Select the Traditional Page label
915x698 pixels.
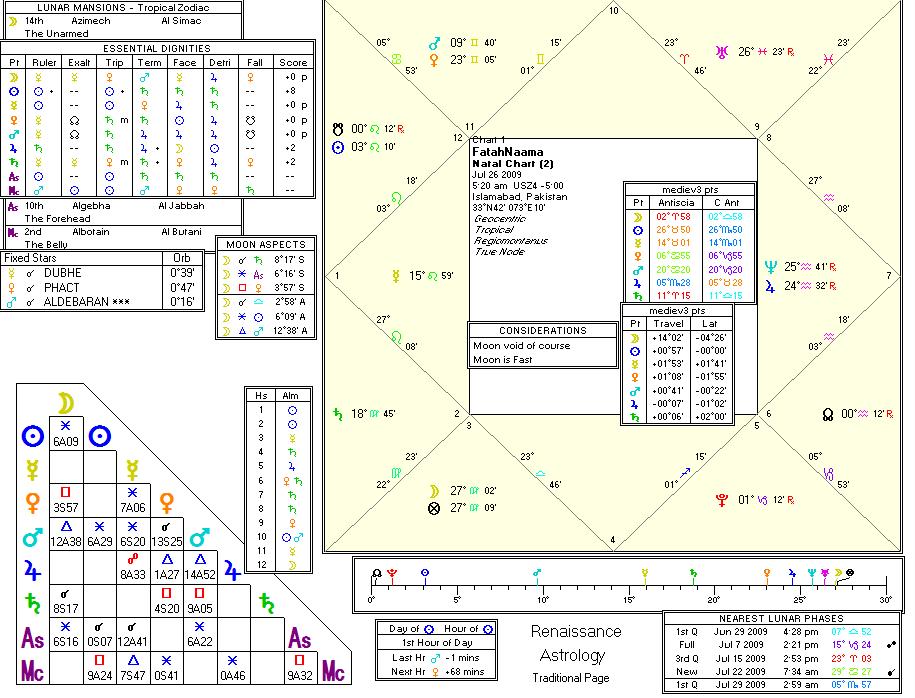coord(571,678)
